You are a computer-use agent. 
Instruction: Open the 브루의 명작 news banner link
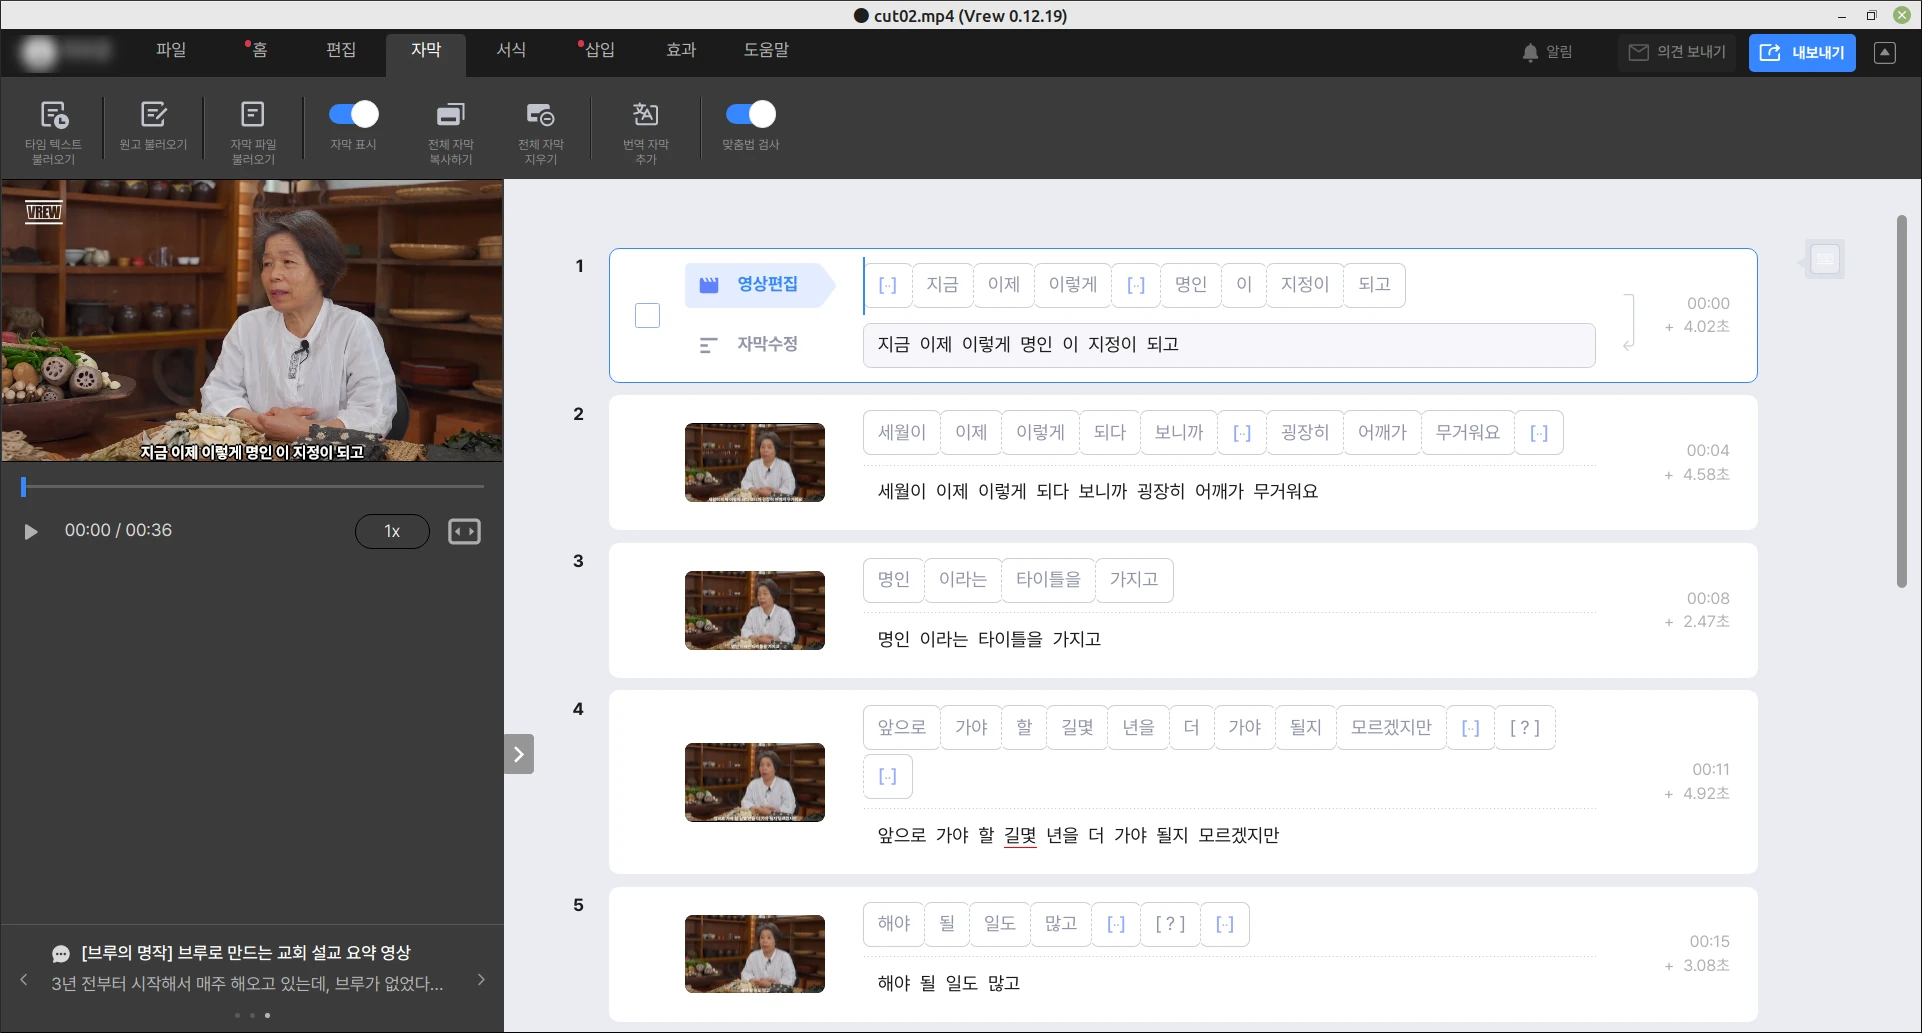tap(246, 953)
